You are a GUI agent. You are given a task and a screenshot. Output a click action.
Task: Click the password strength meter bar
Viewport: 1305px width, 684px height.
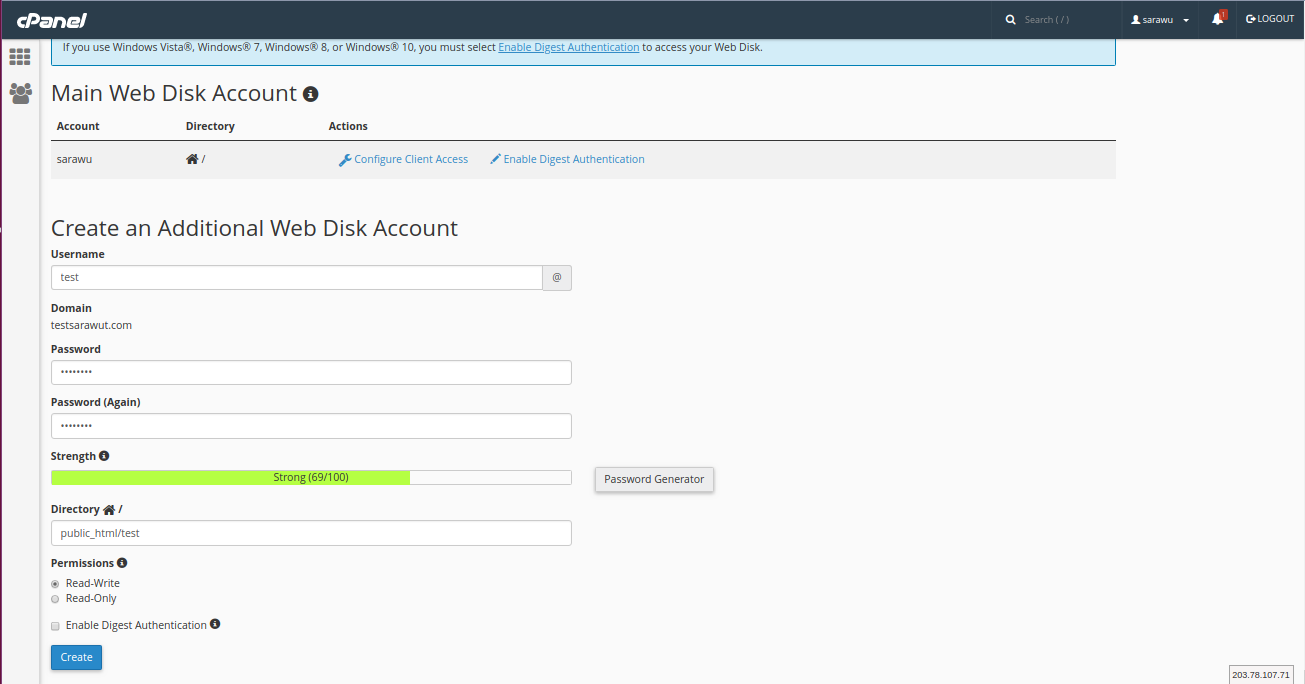(311, 478)
